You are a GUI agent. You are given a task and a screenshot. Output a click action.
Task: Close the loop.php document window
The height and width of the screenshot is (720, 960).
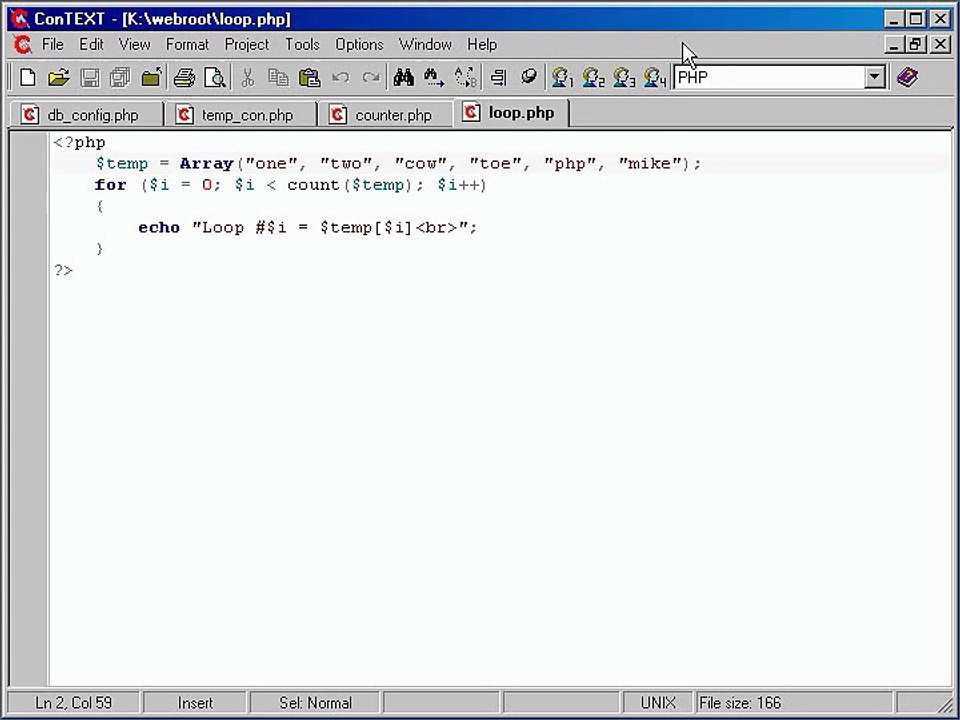[940, 44]
